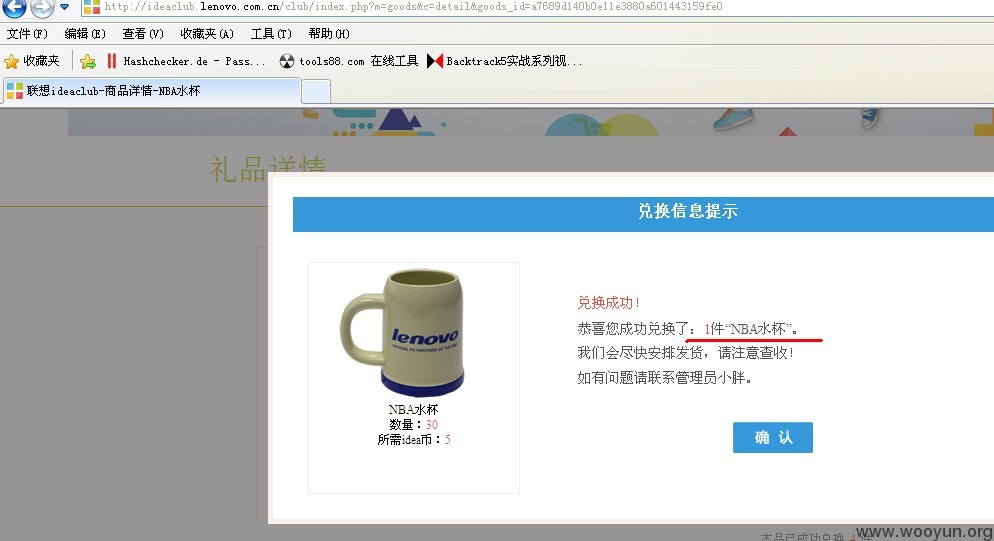Click the 收藏夹 favorites star button
The height and width of the screenshot is (541, 994).
32,61
